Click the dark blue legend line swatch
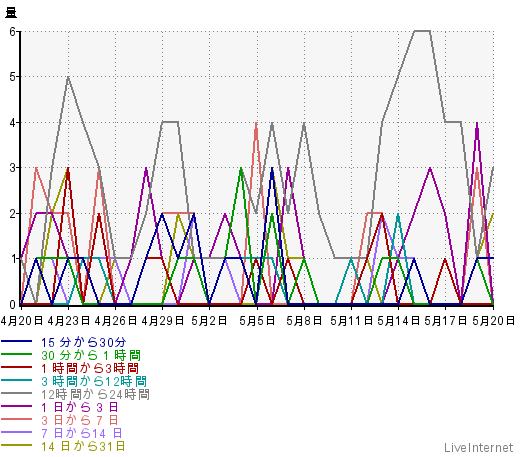 16,341
